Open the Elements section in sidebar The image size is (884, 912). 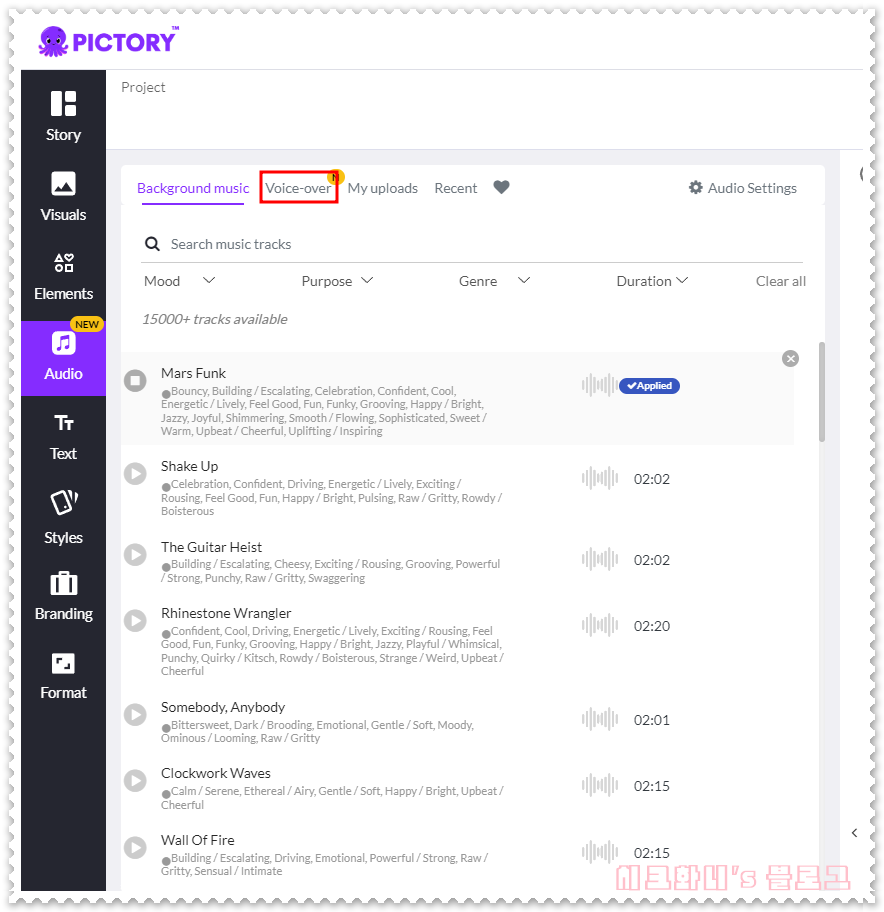(x=63, y=277)
